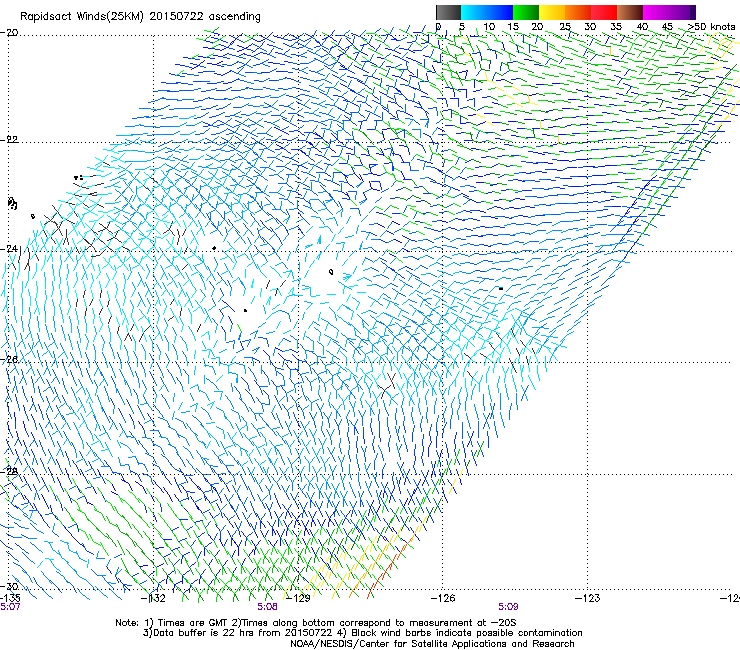Pick the red 30-35 knots legend segment
The height and width of the screenshot is (650, 740).
coord(604,12)
